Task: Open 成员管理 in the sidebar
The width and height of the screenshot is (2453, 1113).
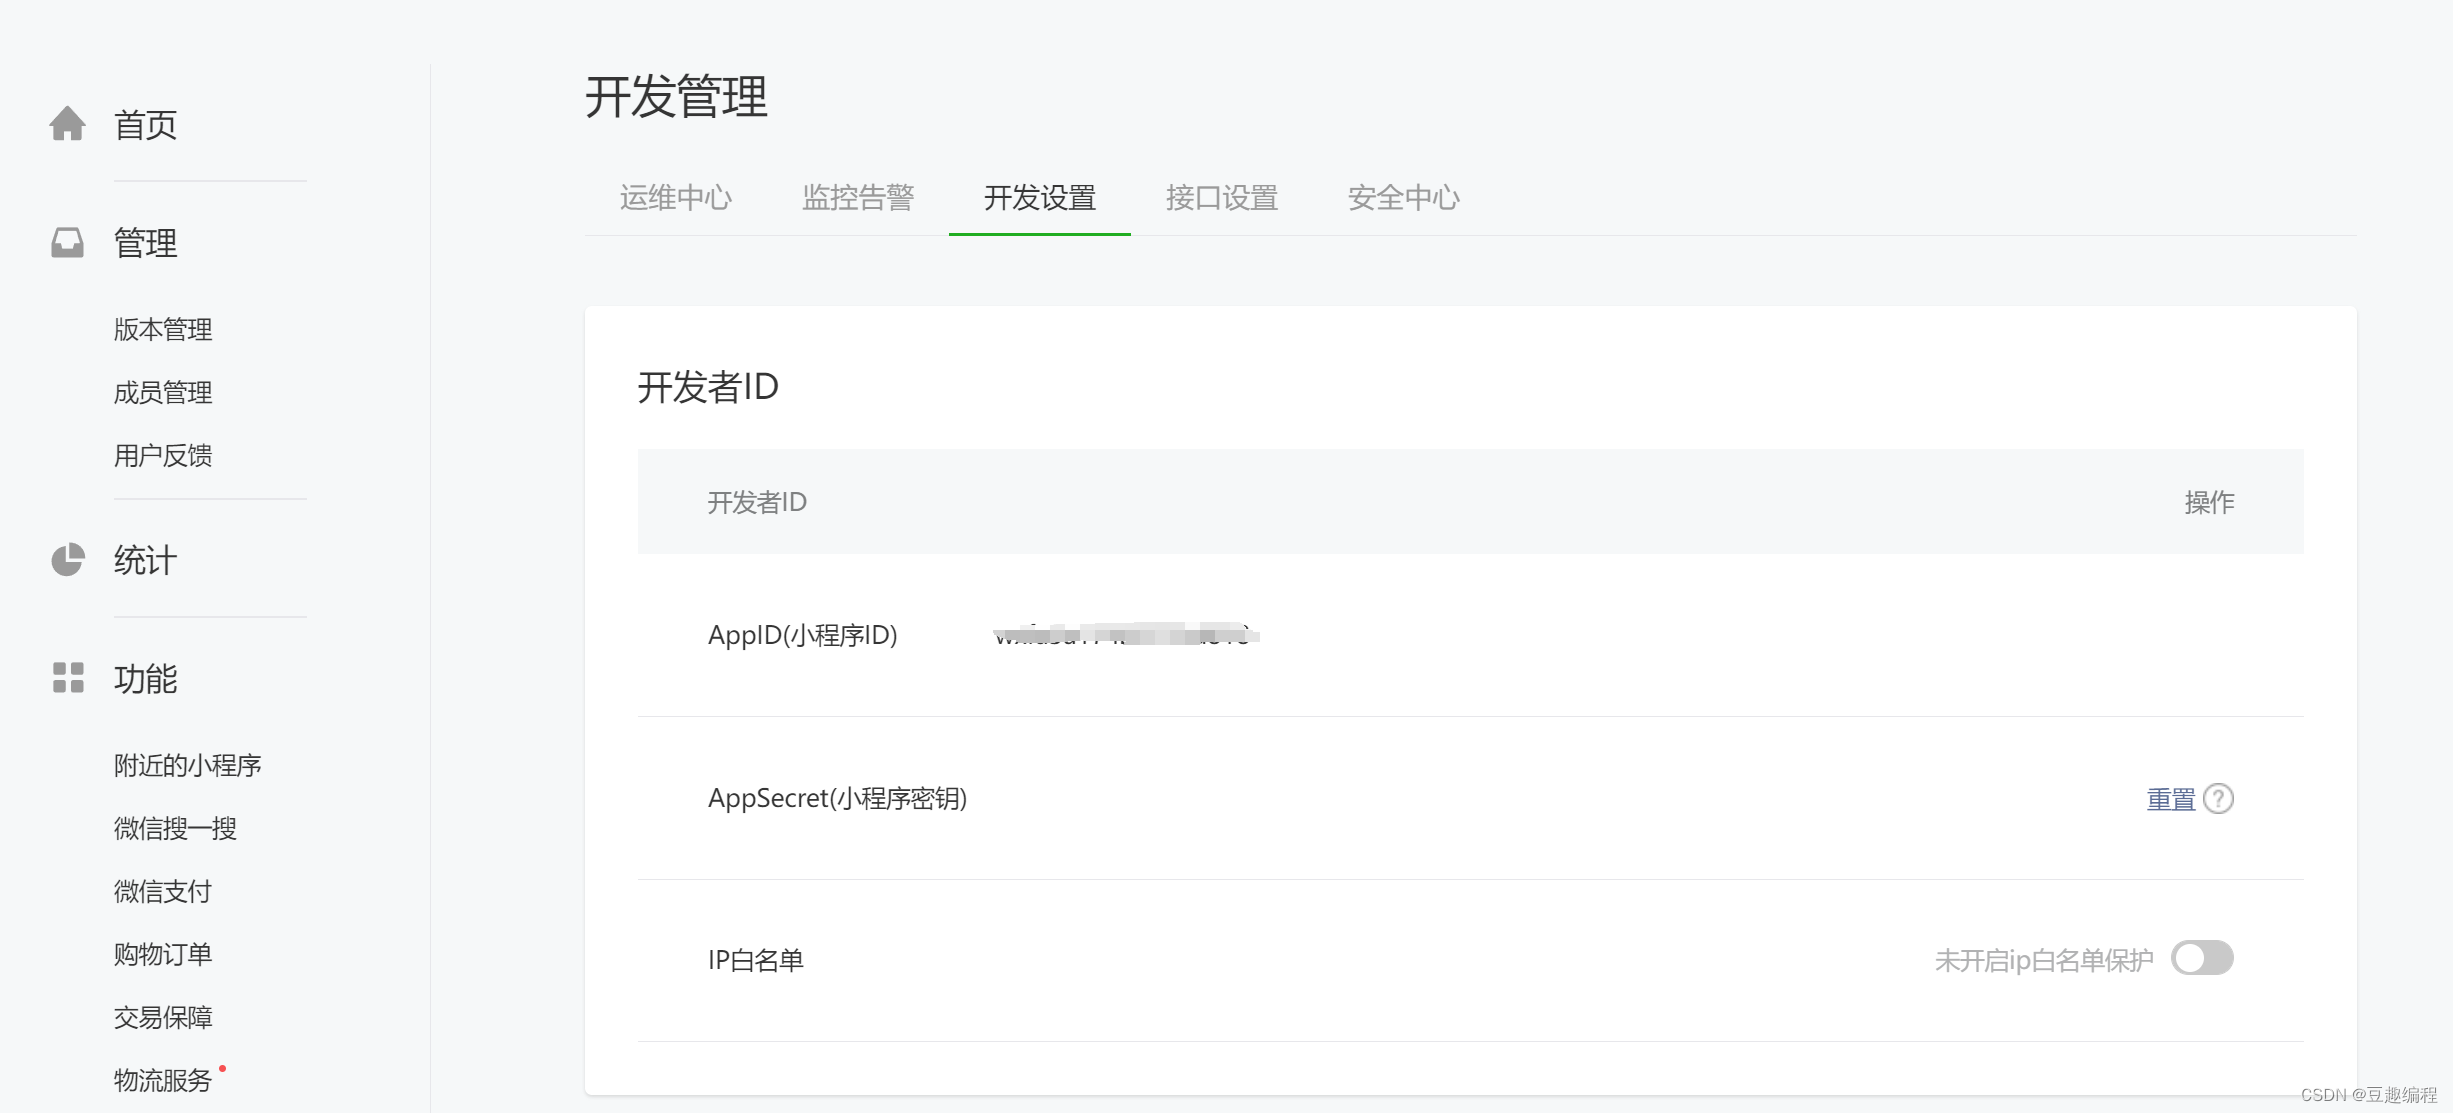Action: tap(163, 392)
